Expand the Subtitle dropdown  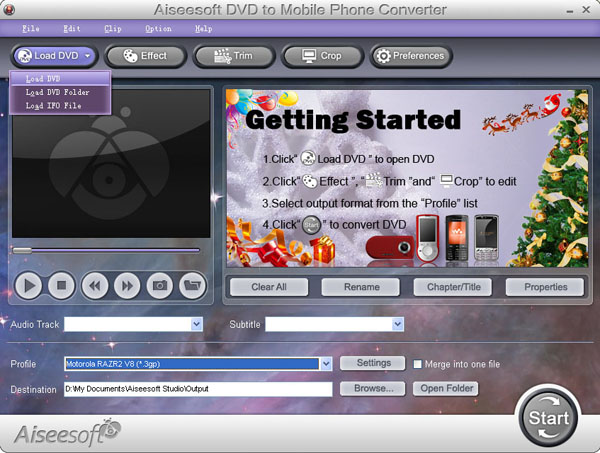point(398,324)
